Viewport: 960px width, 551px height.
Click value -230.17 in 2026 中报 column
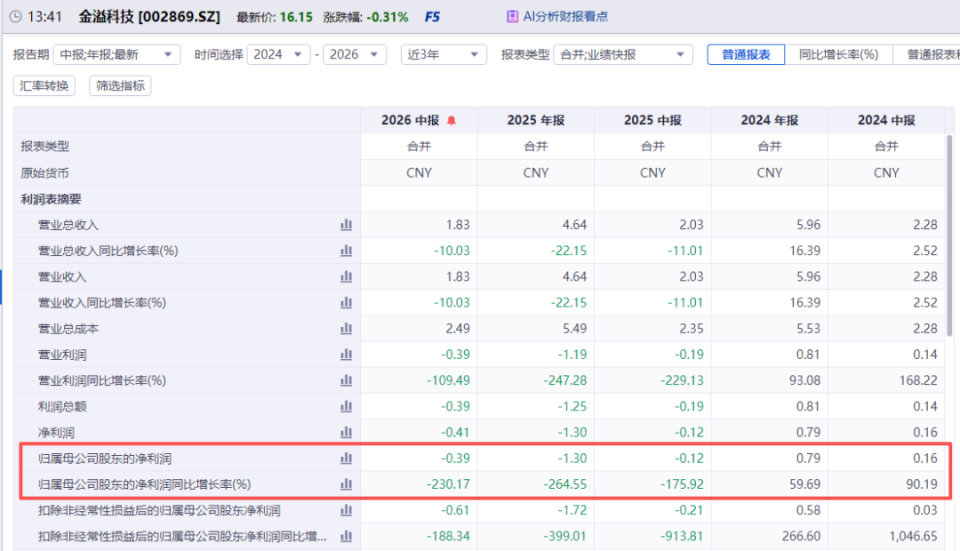[x=448, y=484]
